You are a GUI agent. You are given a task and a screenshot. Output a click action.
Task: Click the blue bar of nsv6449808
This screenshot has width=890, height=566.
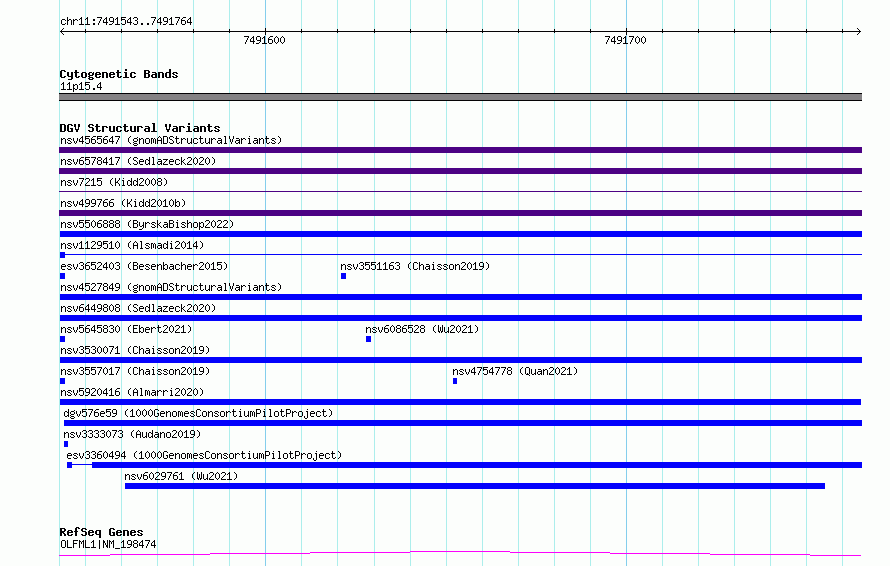[x=460, y=318]
